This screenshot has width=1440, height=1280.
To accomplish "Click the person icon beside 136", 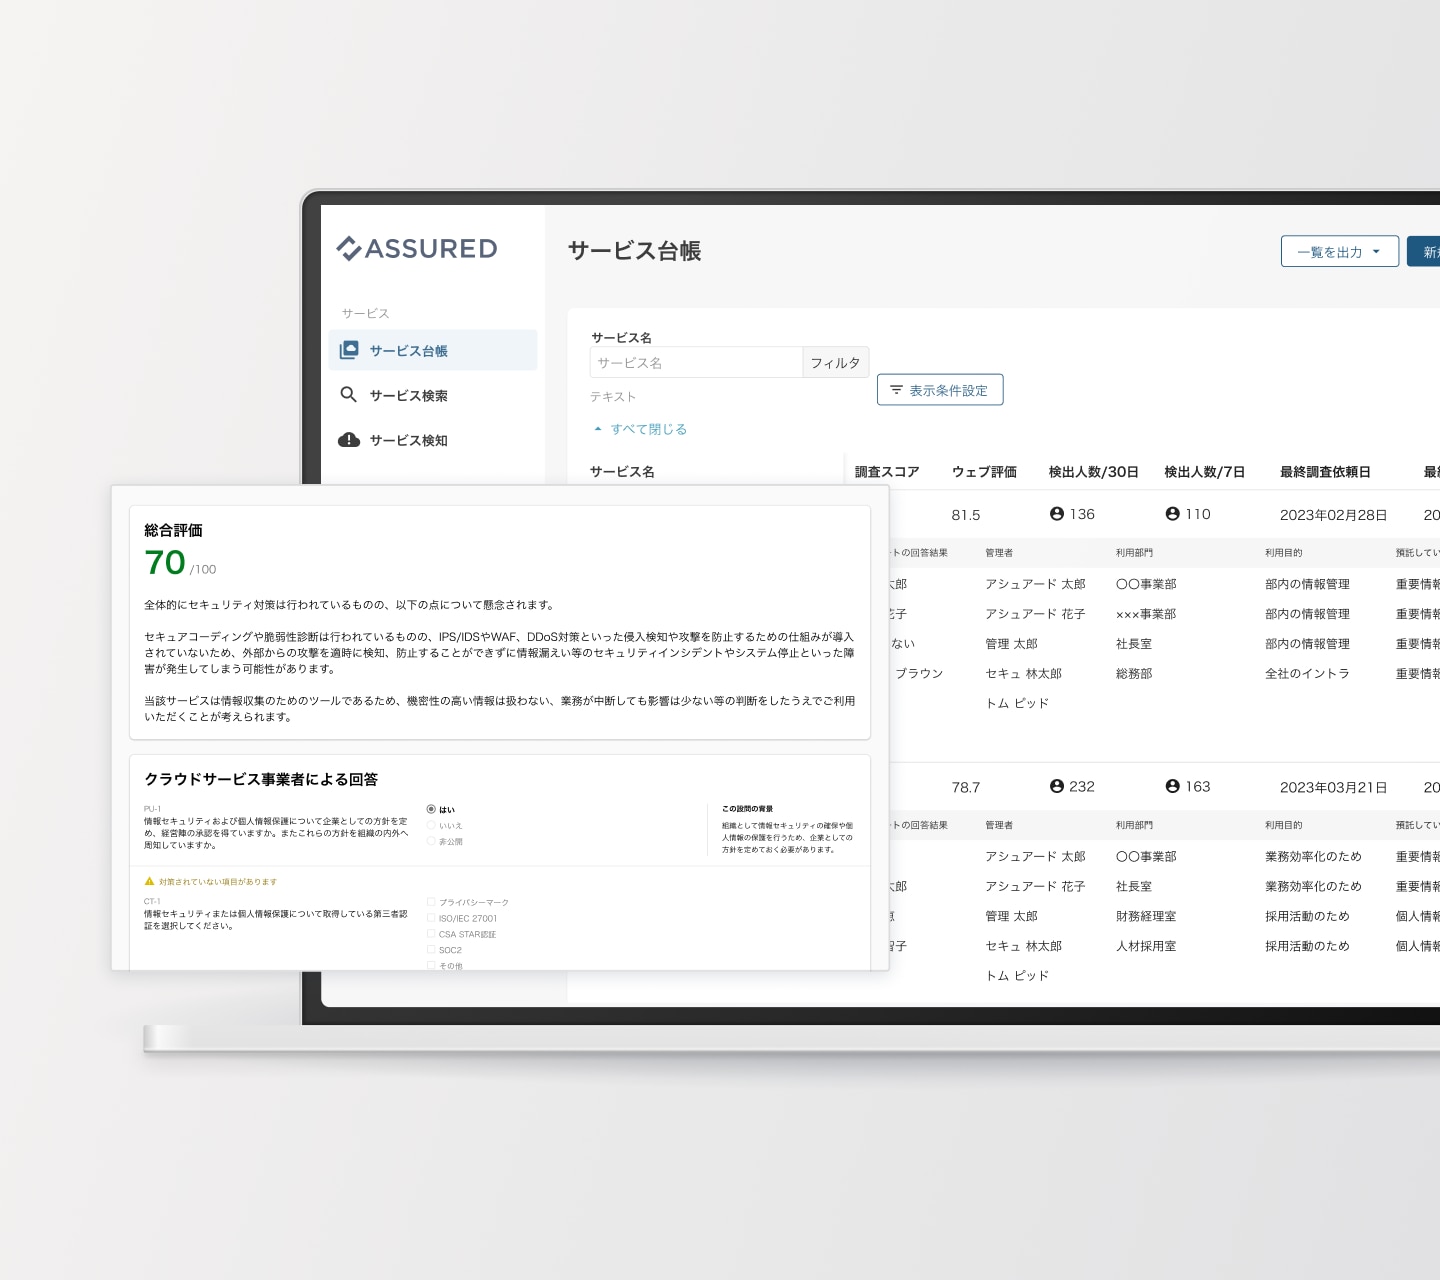I will (x=1056, y=514).
